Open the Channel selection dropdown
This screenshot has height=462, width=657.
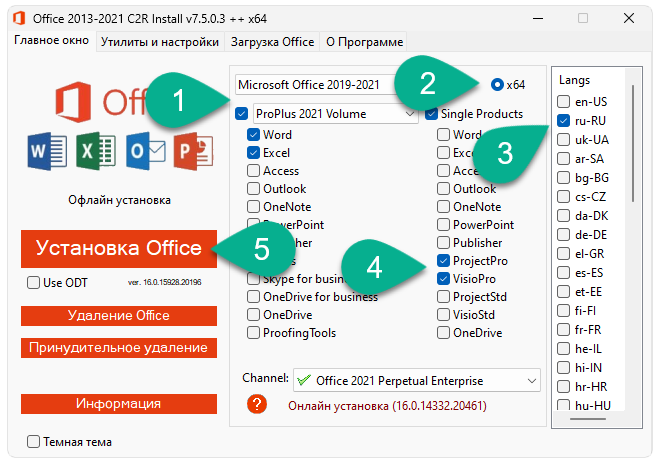pos(529,381)
